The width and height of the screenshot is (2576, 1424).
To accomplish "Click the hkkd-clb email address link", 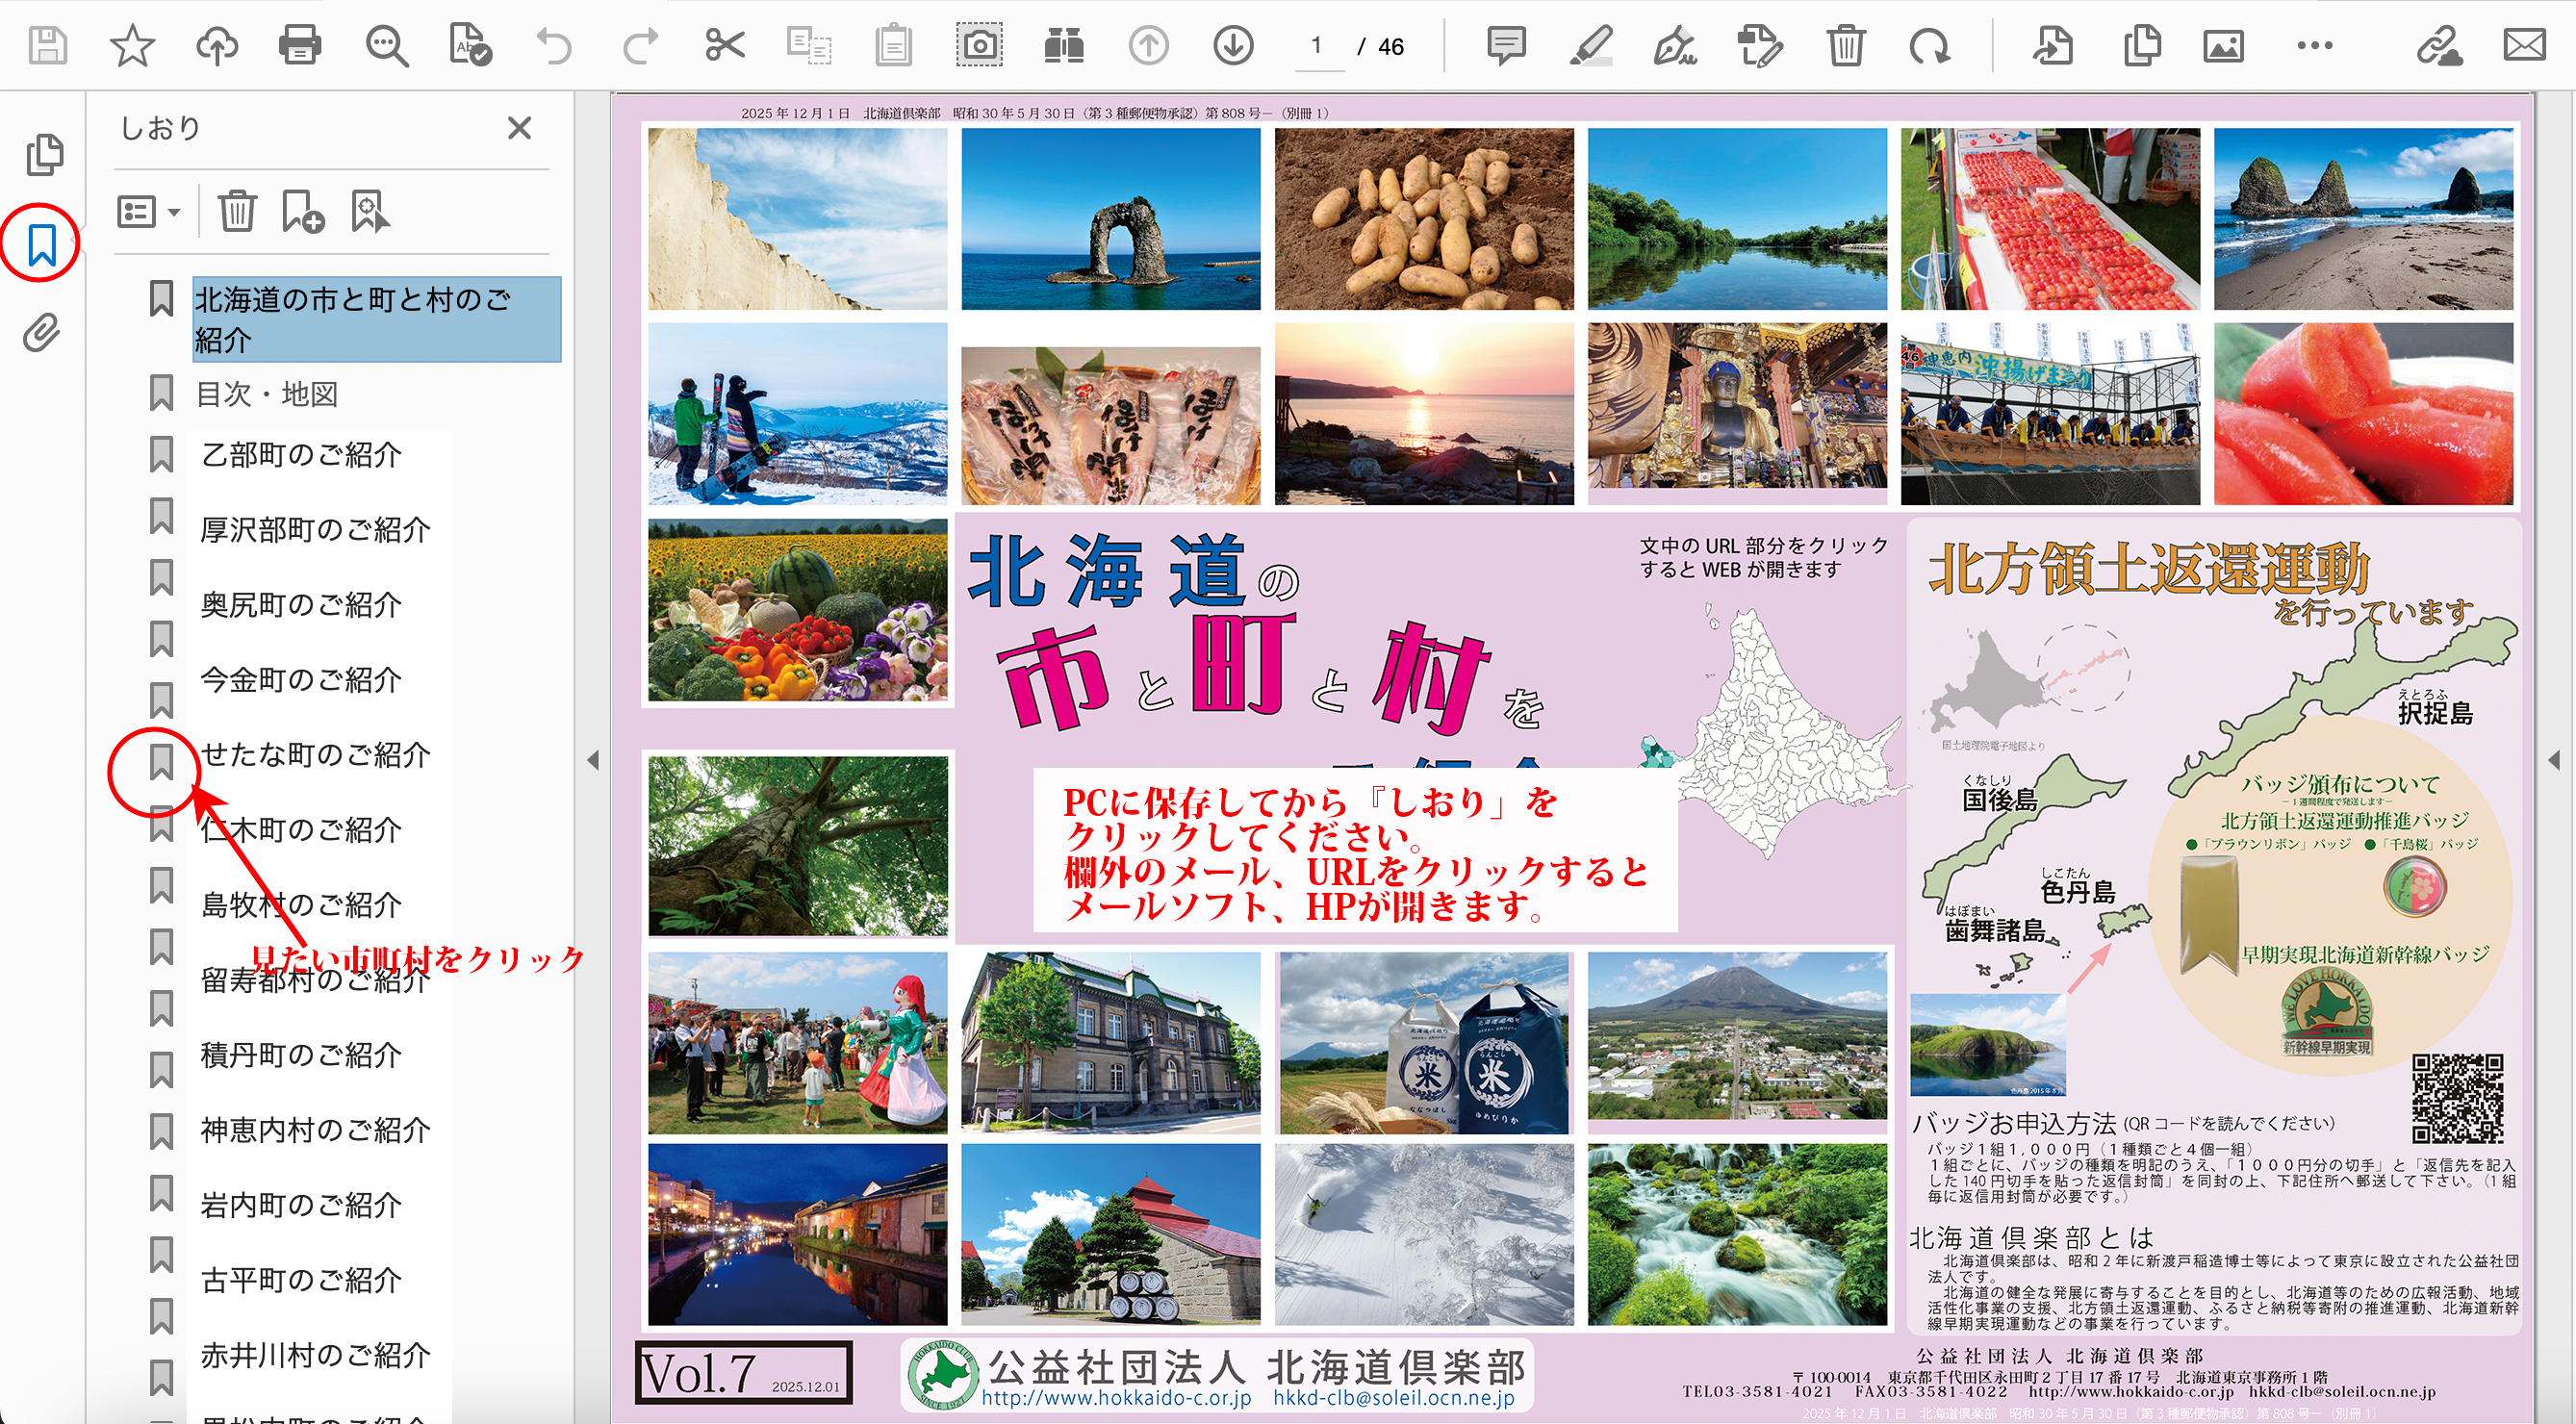I will [x=1393, y=1397].
